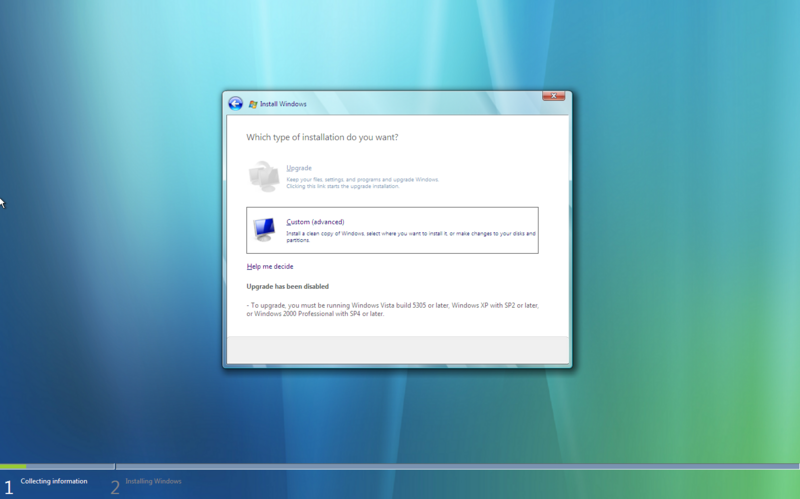Screen dimensions: 800x499
Task: Click the step number 1 indicator
Action: click(x=8, y=485)
